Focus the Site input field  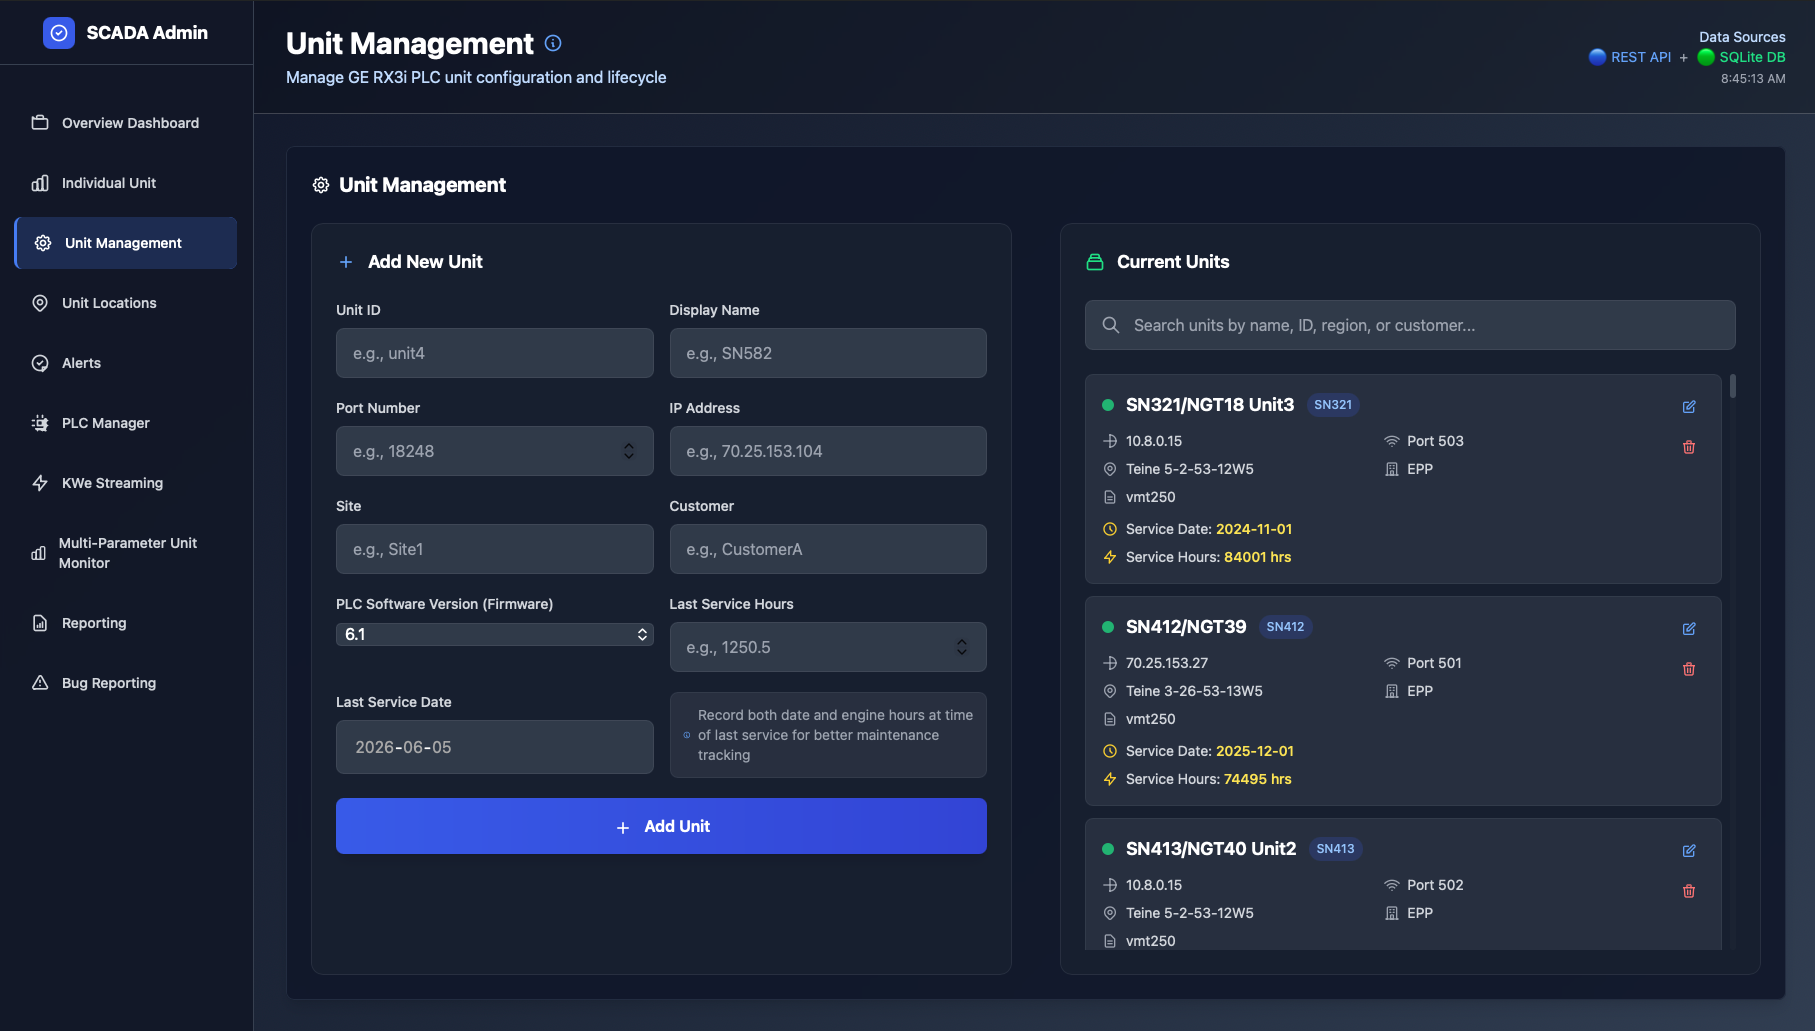(495, 549)
